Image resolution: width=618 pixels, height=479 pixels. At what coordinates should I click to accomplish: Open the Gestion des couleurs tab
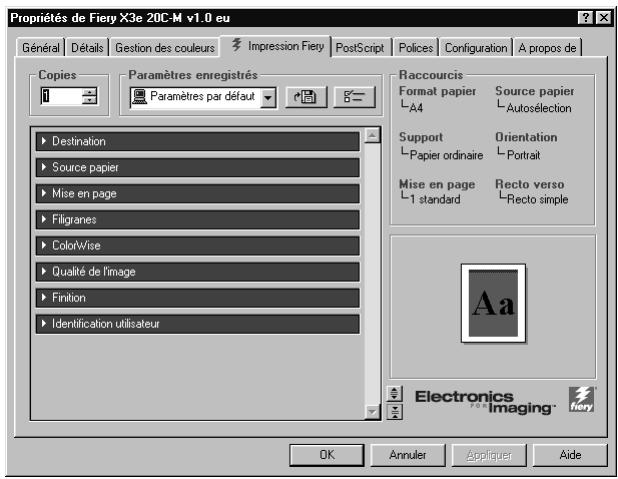[x=165, y=48]
